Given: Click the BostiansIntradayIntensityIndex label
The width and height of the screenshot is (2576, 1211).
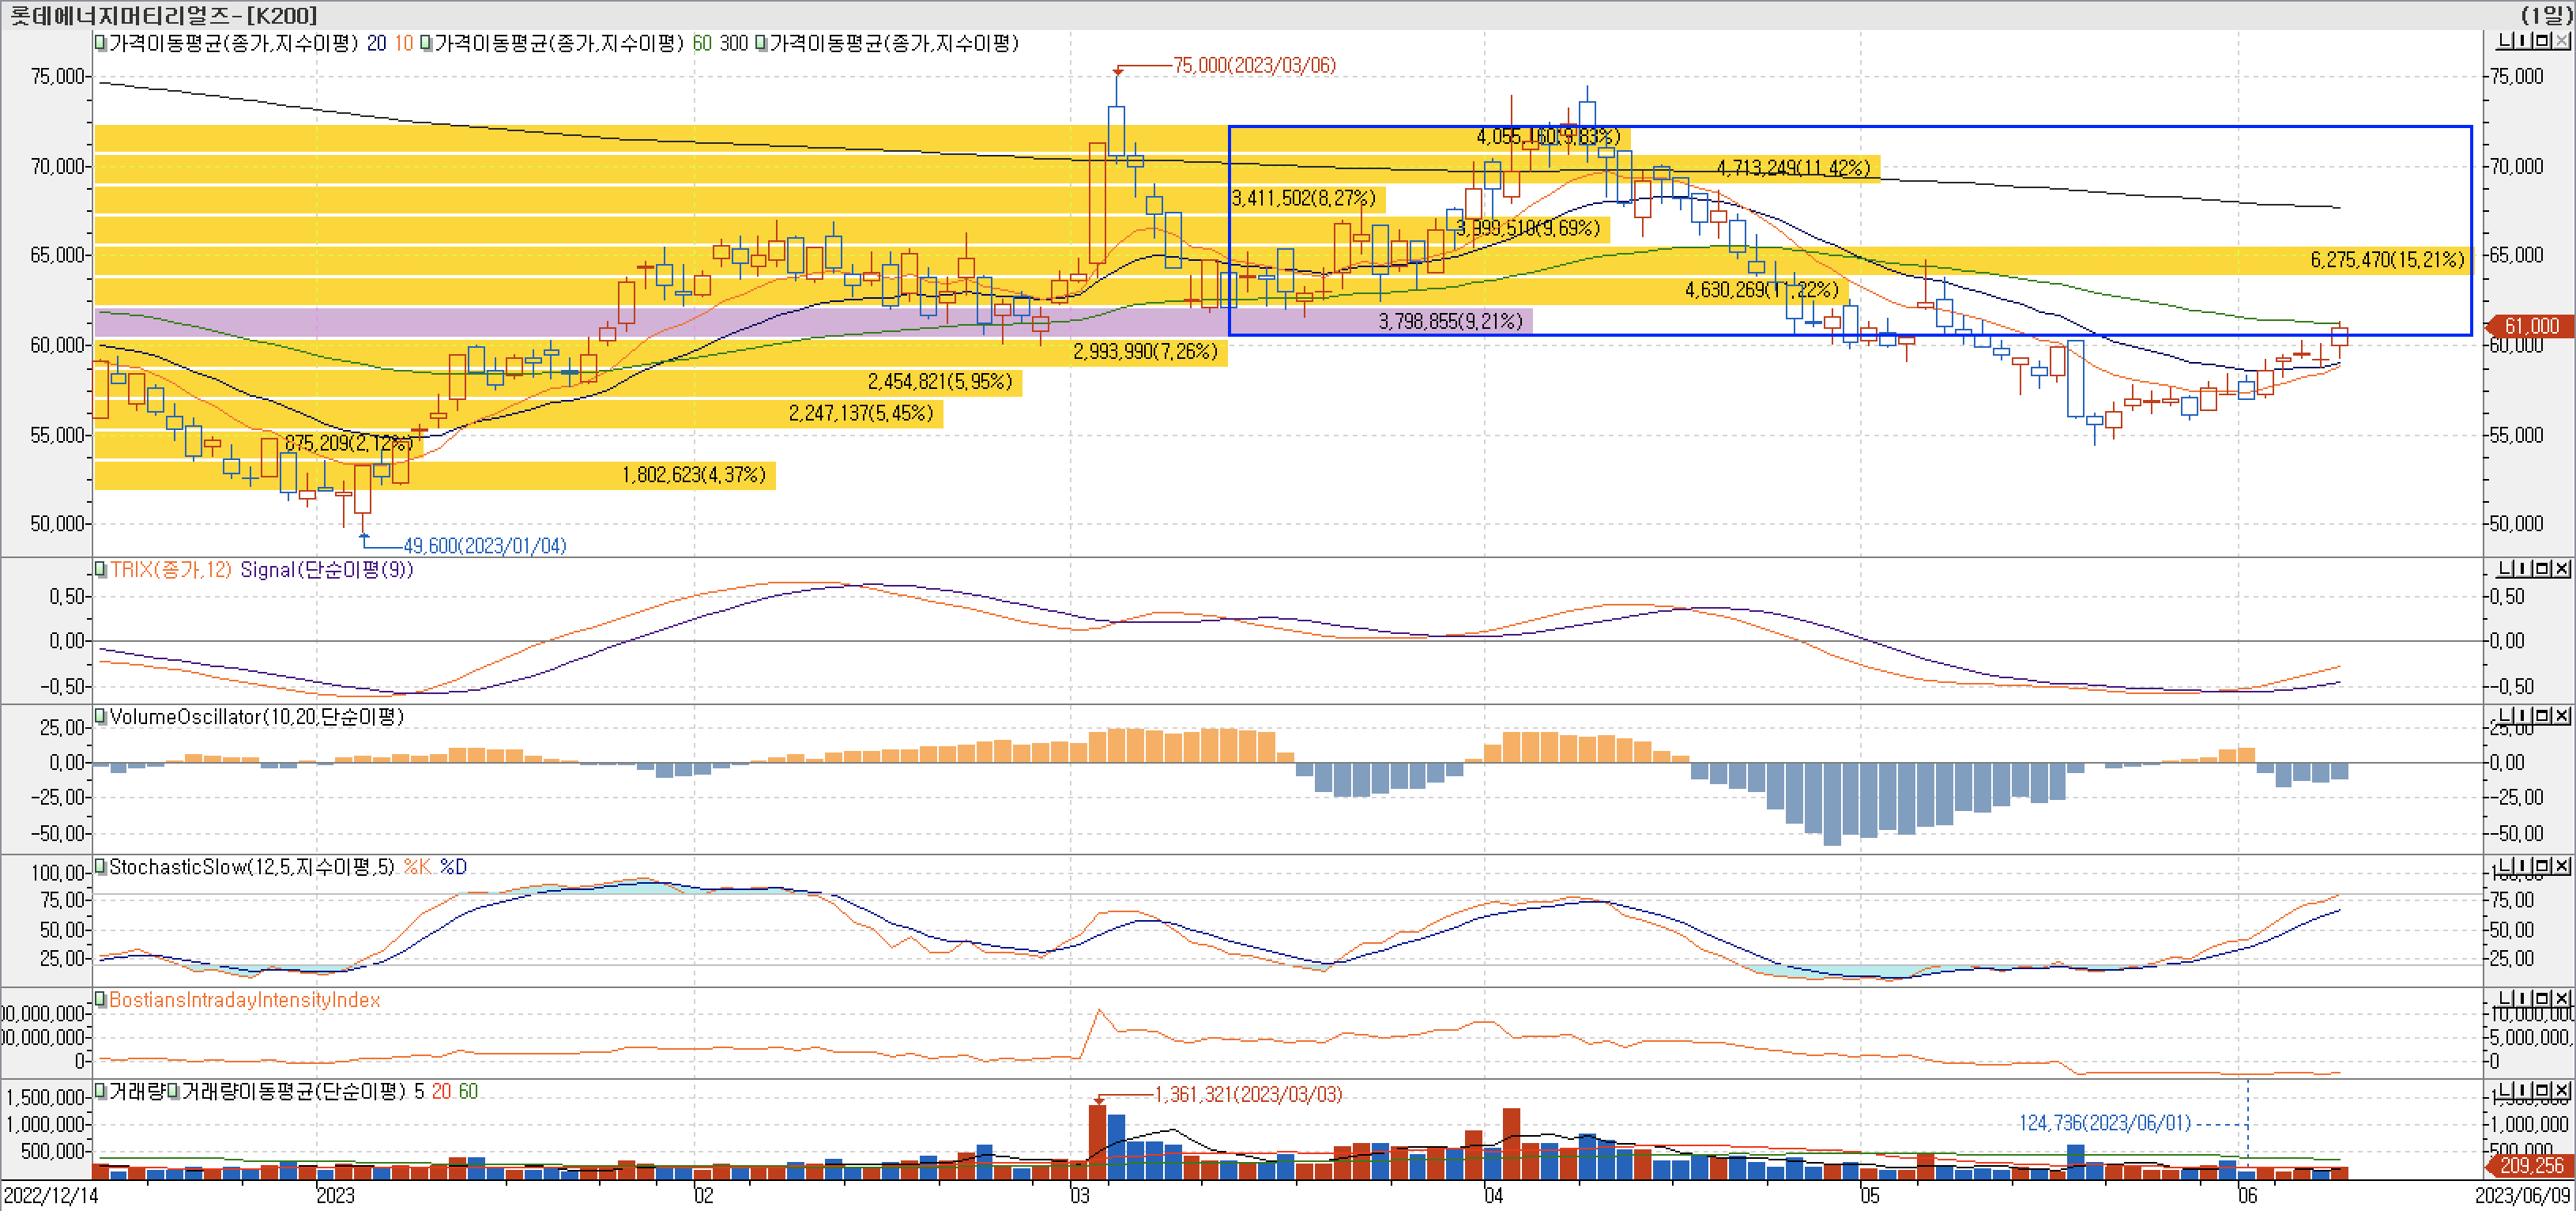Looking at the screenshot, I should tap(244, 1000).
